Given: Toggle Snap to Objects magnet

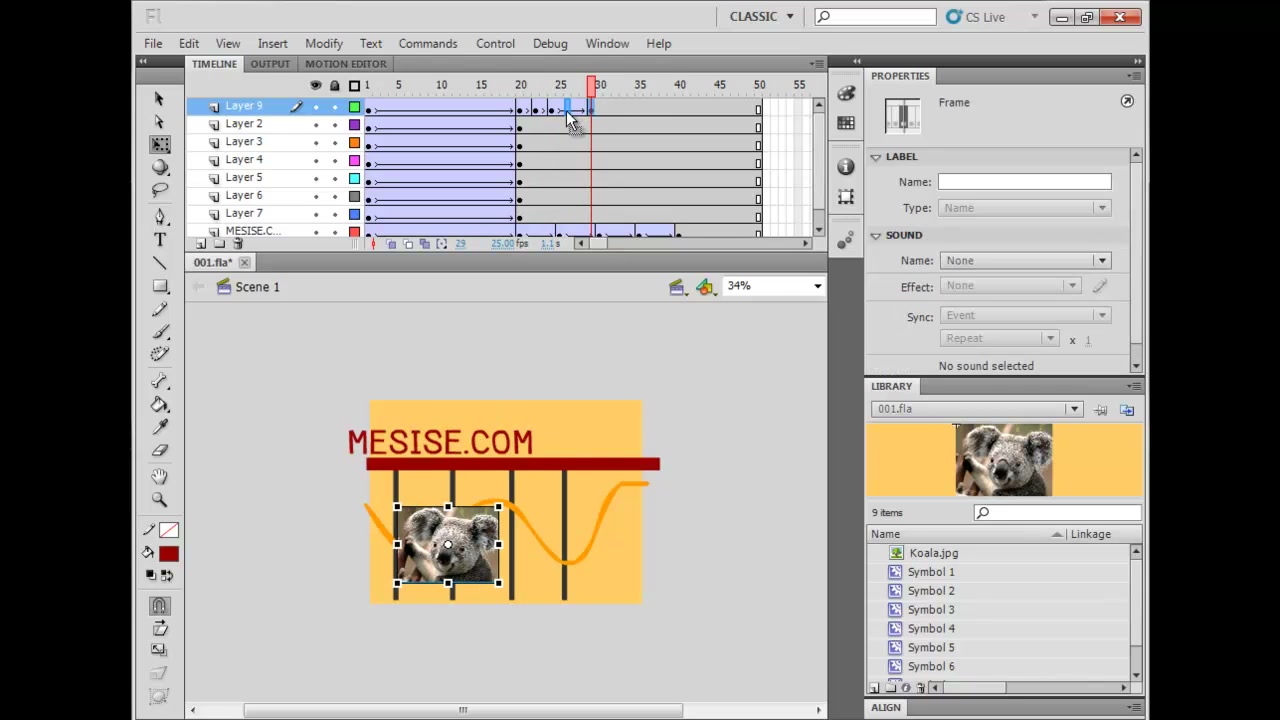Looking at the screenshot, I should [x=160, y=605].
